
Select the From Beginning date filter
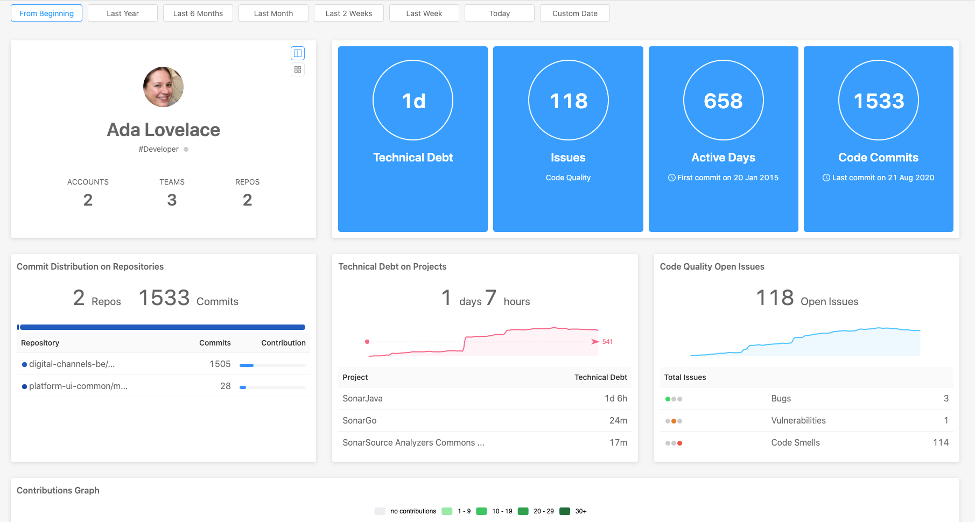(x=46, y=14)
